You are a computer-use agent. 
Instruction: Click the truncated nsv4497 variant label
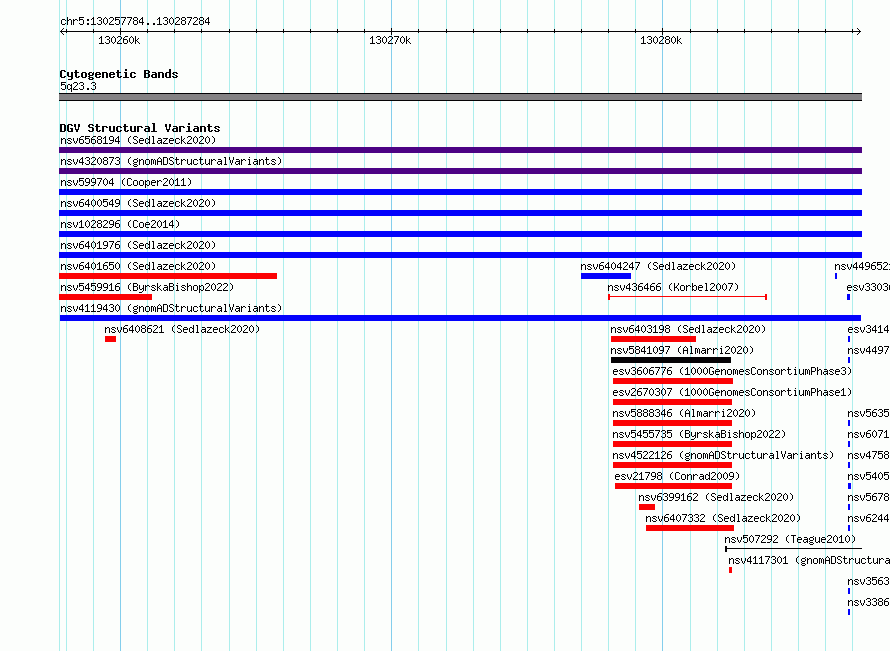tap(868, 350)
